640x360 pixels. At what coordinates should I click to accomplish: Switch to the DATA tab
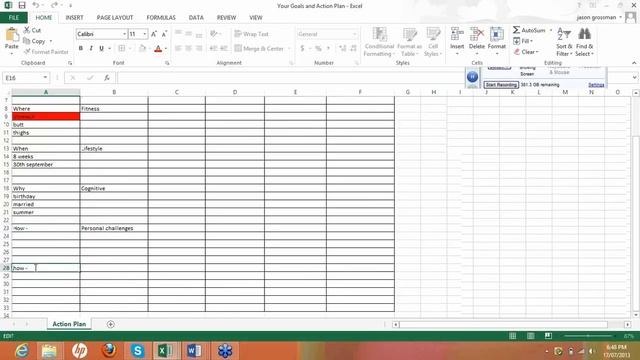(196, 18)
